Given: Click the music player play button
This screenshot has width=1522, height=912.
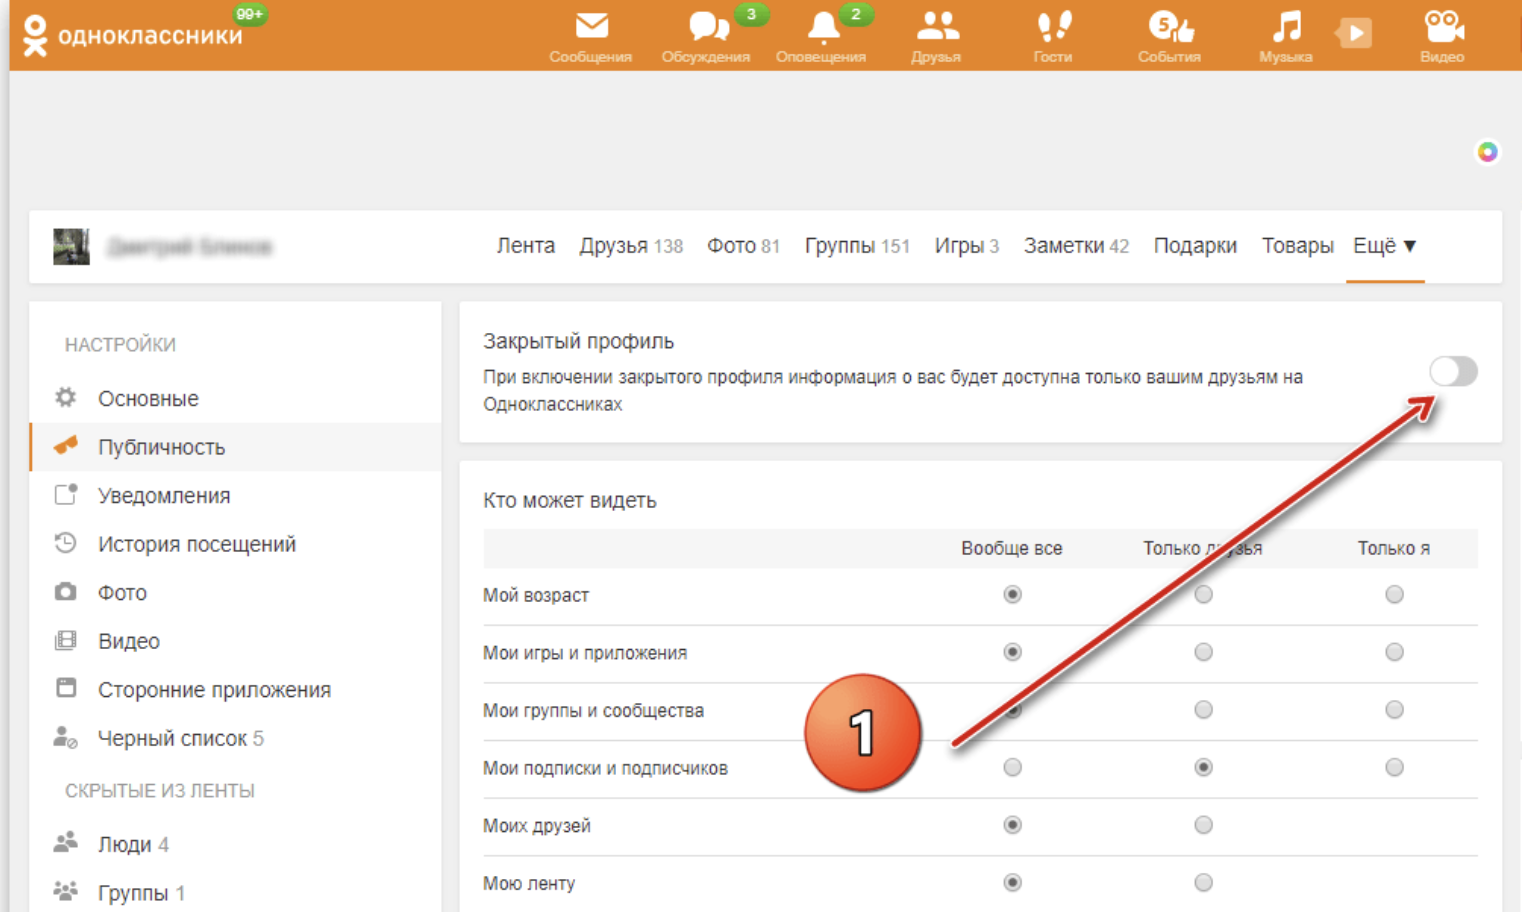Looking at the screenshot, I should 1355,33.
